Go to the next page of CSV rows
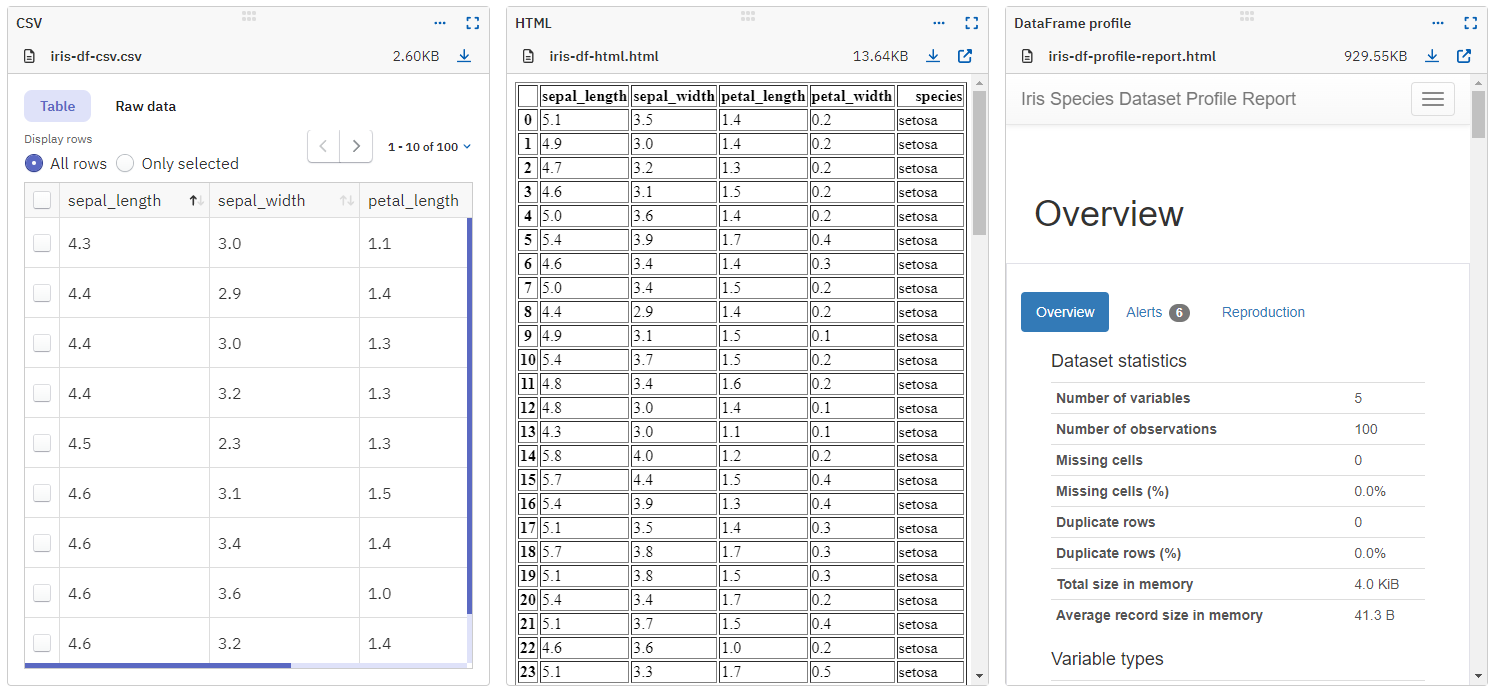The width and height of the screenshot is (1494, 692). (356, 146)
